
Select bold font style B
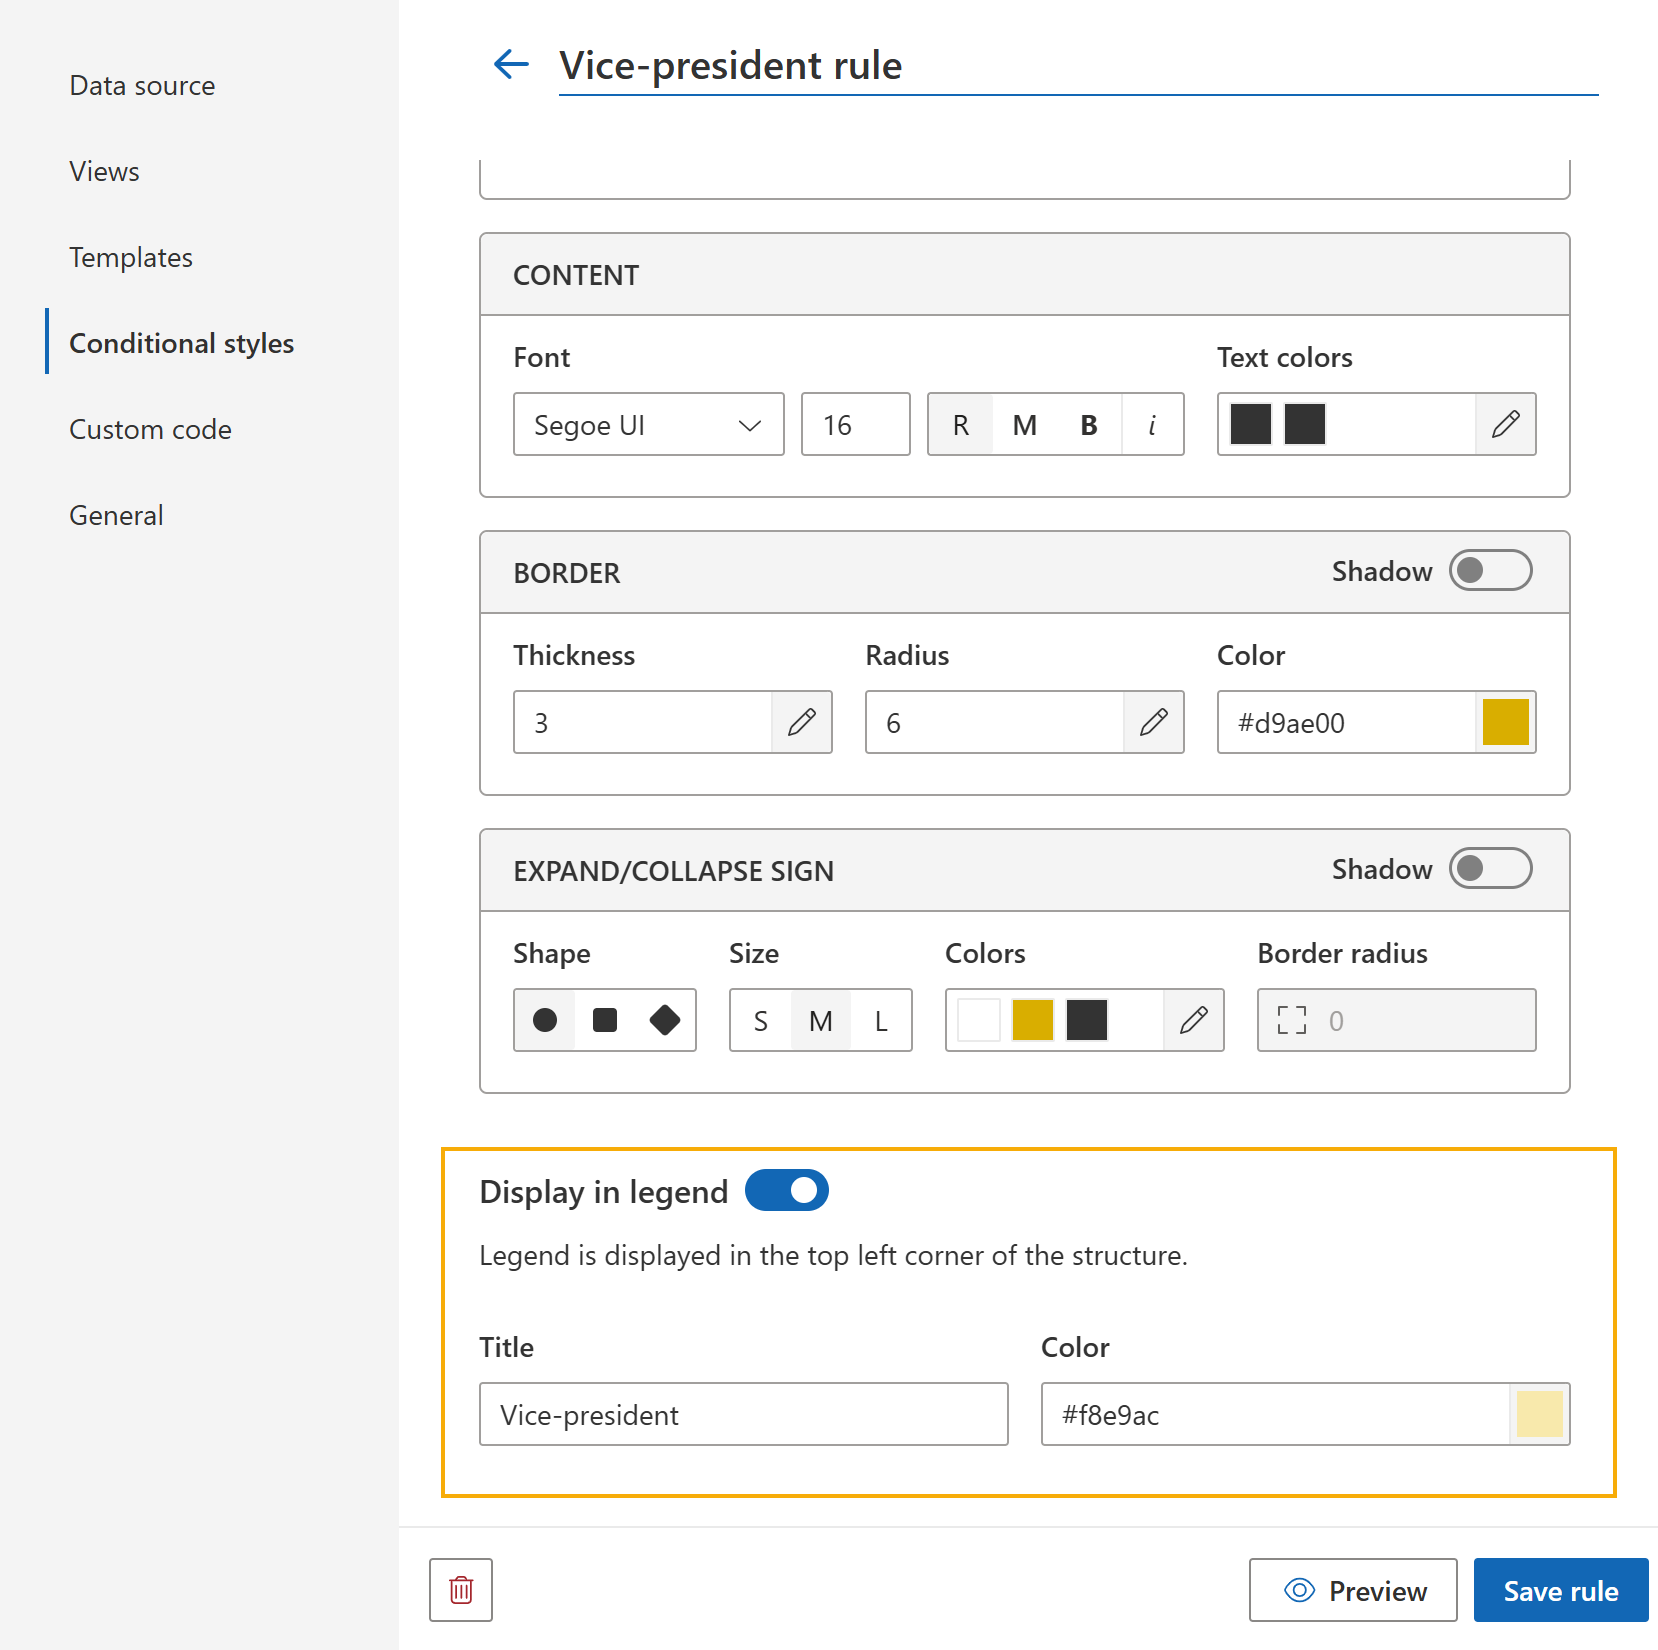1087,424
